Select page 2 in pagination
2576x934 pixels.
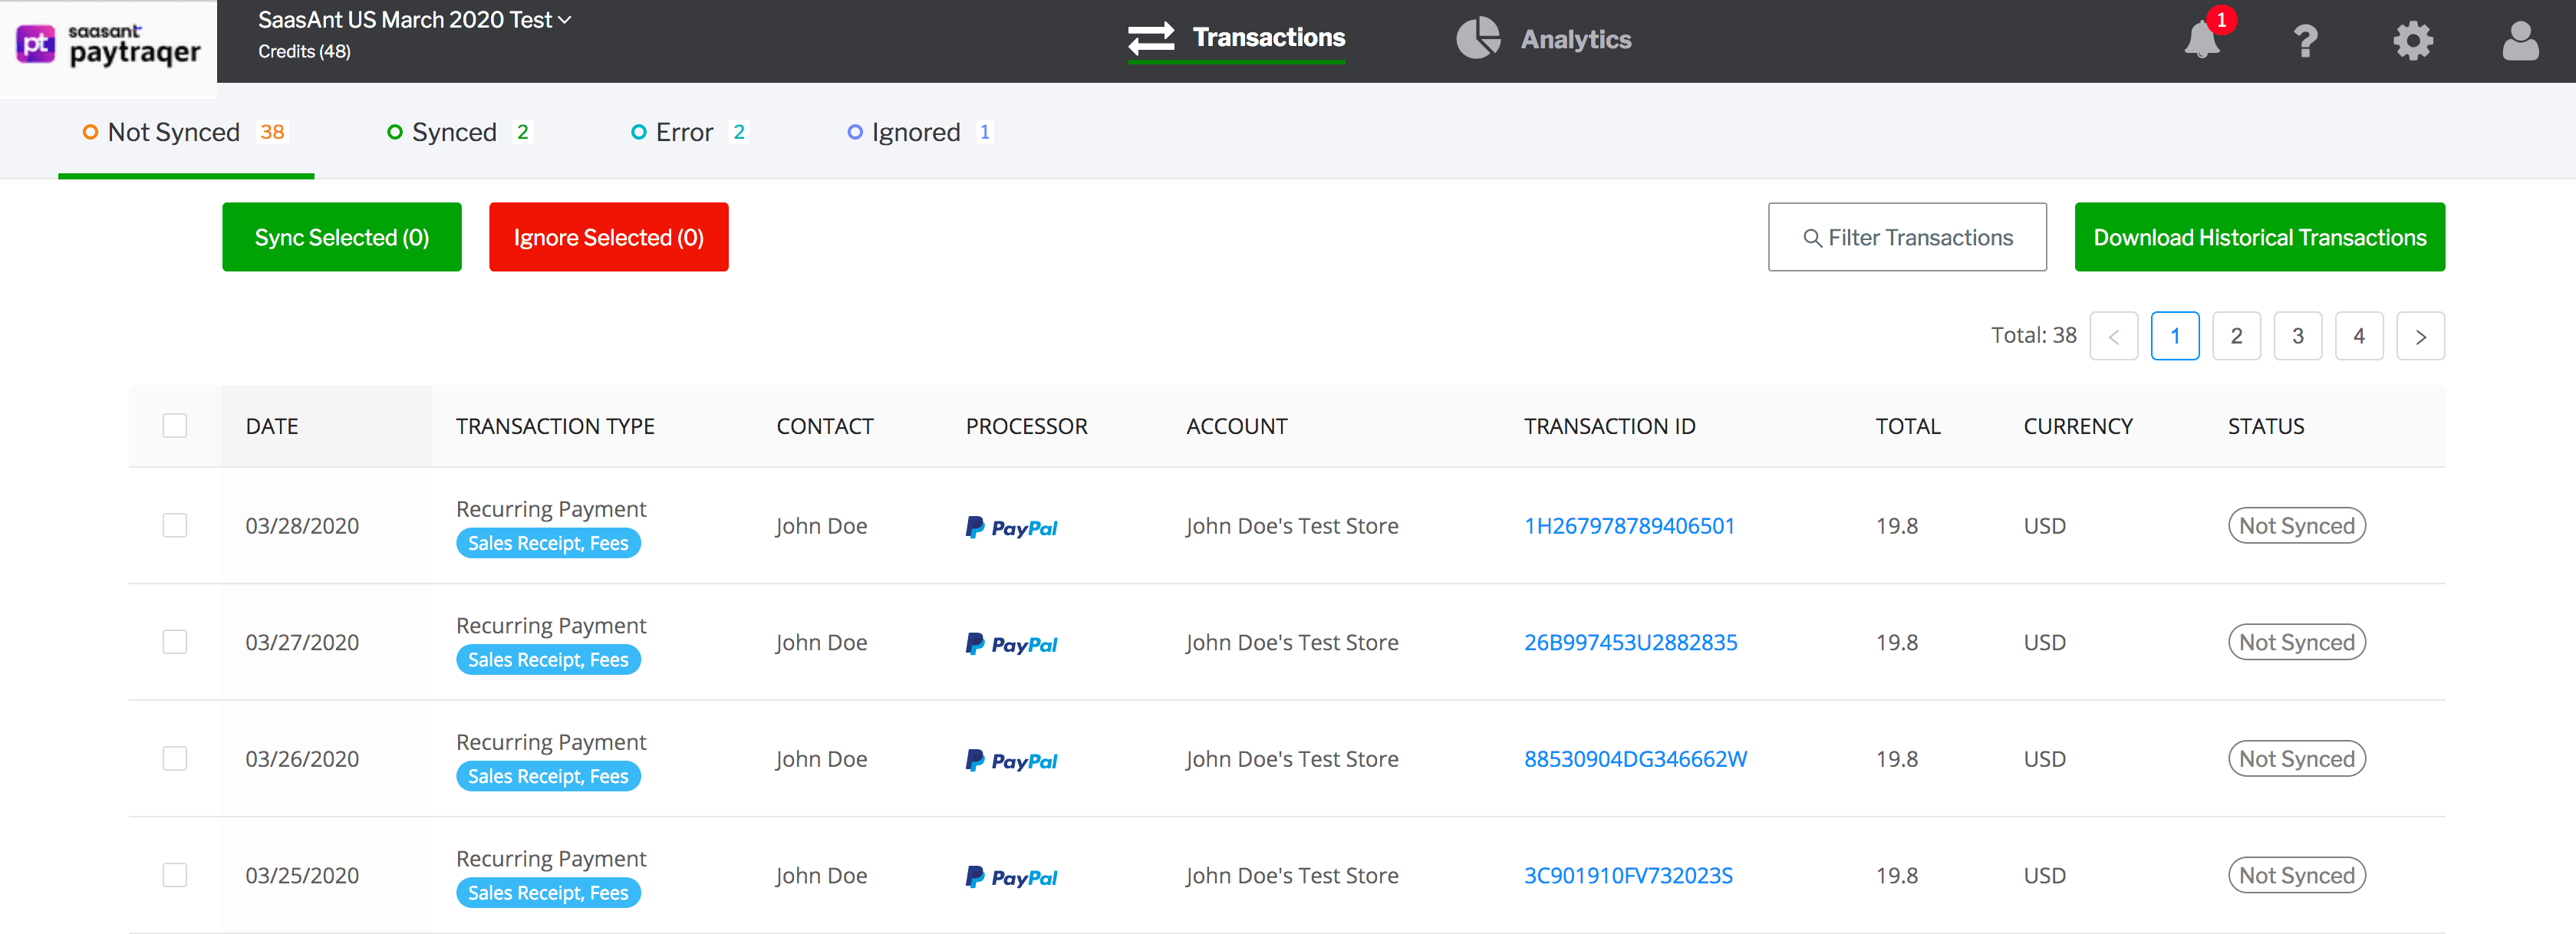(x=2236, y=336)
